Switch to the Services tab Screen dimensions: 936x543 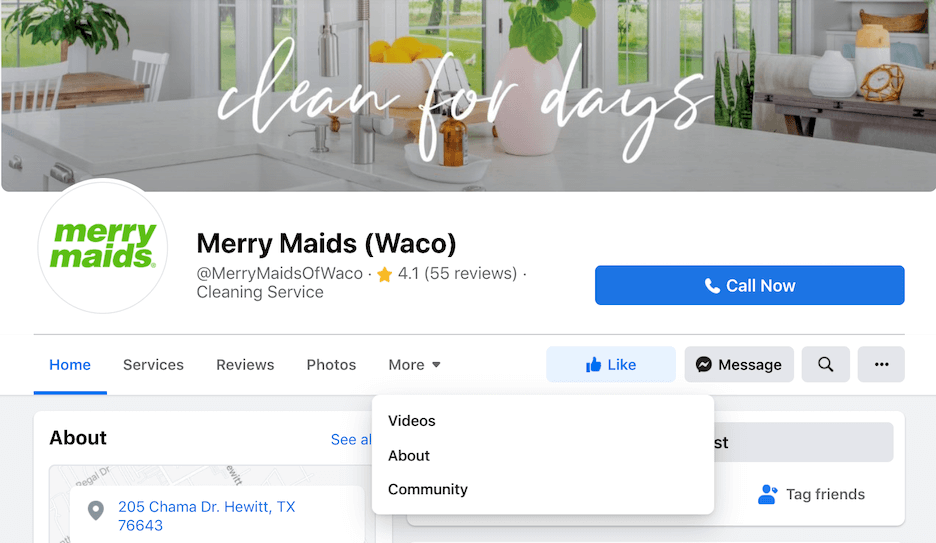pyautogui.click(x=153, y=365)
